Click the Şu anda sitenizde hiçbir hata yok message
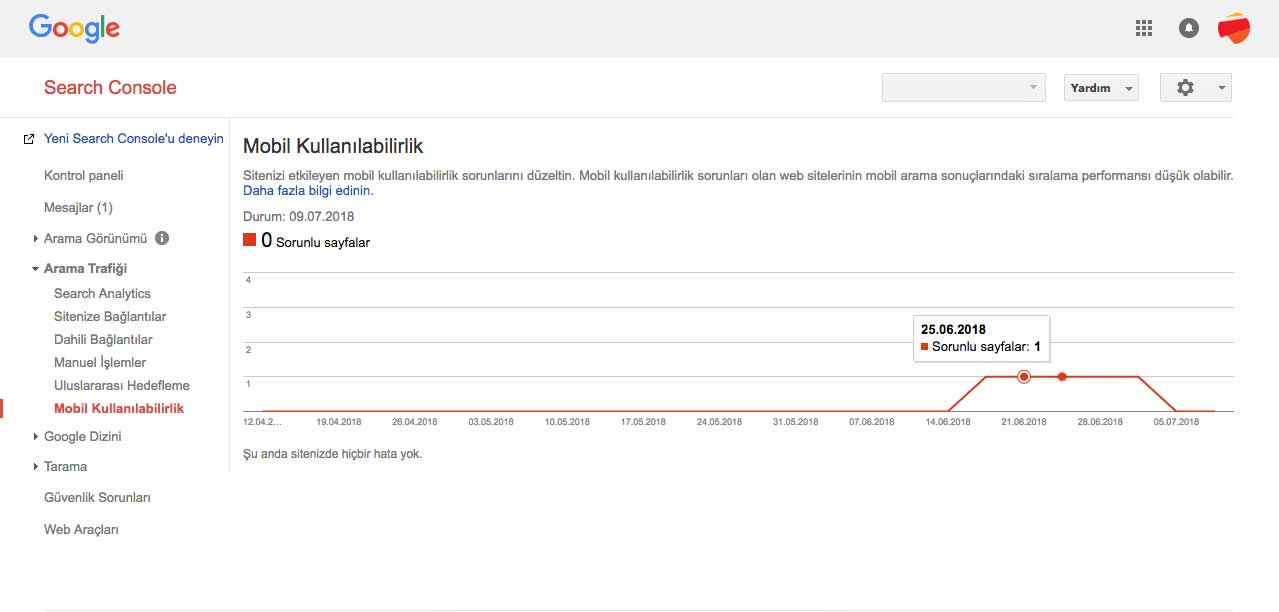Screen dimensions: 1279x612 coord(333,454)
